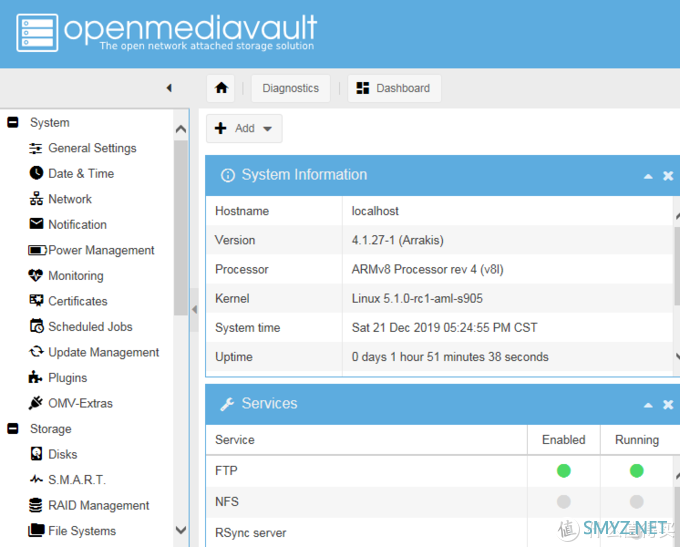This screenshot has height=547, width=680.
Task: Click the Service column header
Action: [x=366, y=440]
